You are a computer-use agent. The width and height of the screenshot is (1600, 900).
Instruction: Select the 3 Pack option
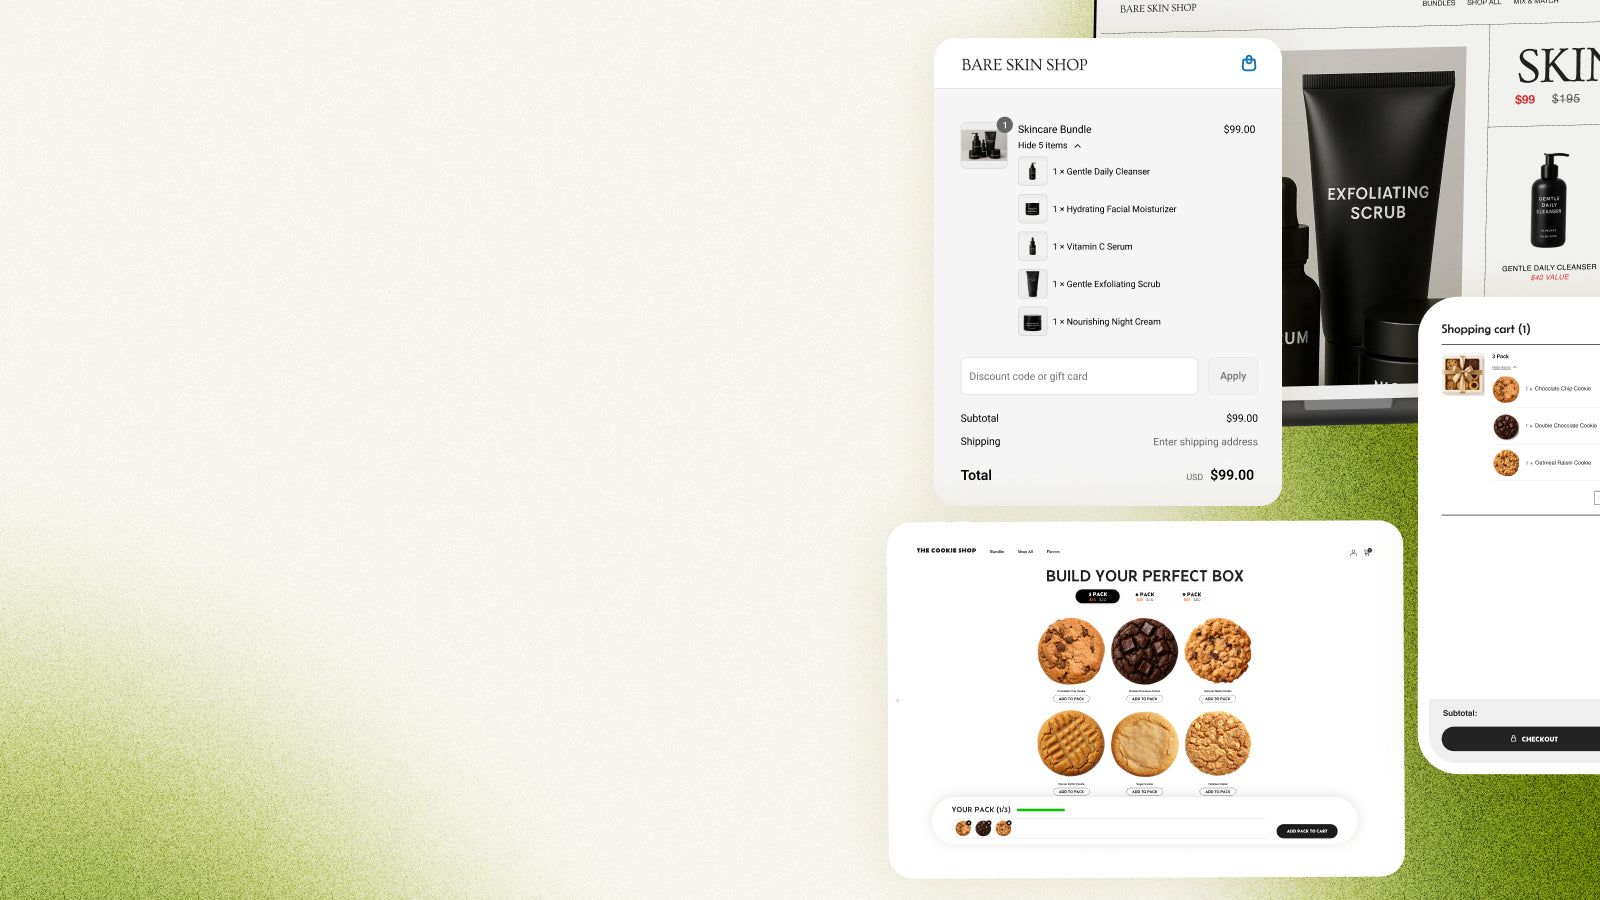point(1097,596)
